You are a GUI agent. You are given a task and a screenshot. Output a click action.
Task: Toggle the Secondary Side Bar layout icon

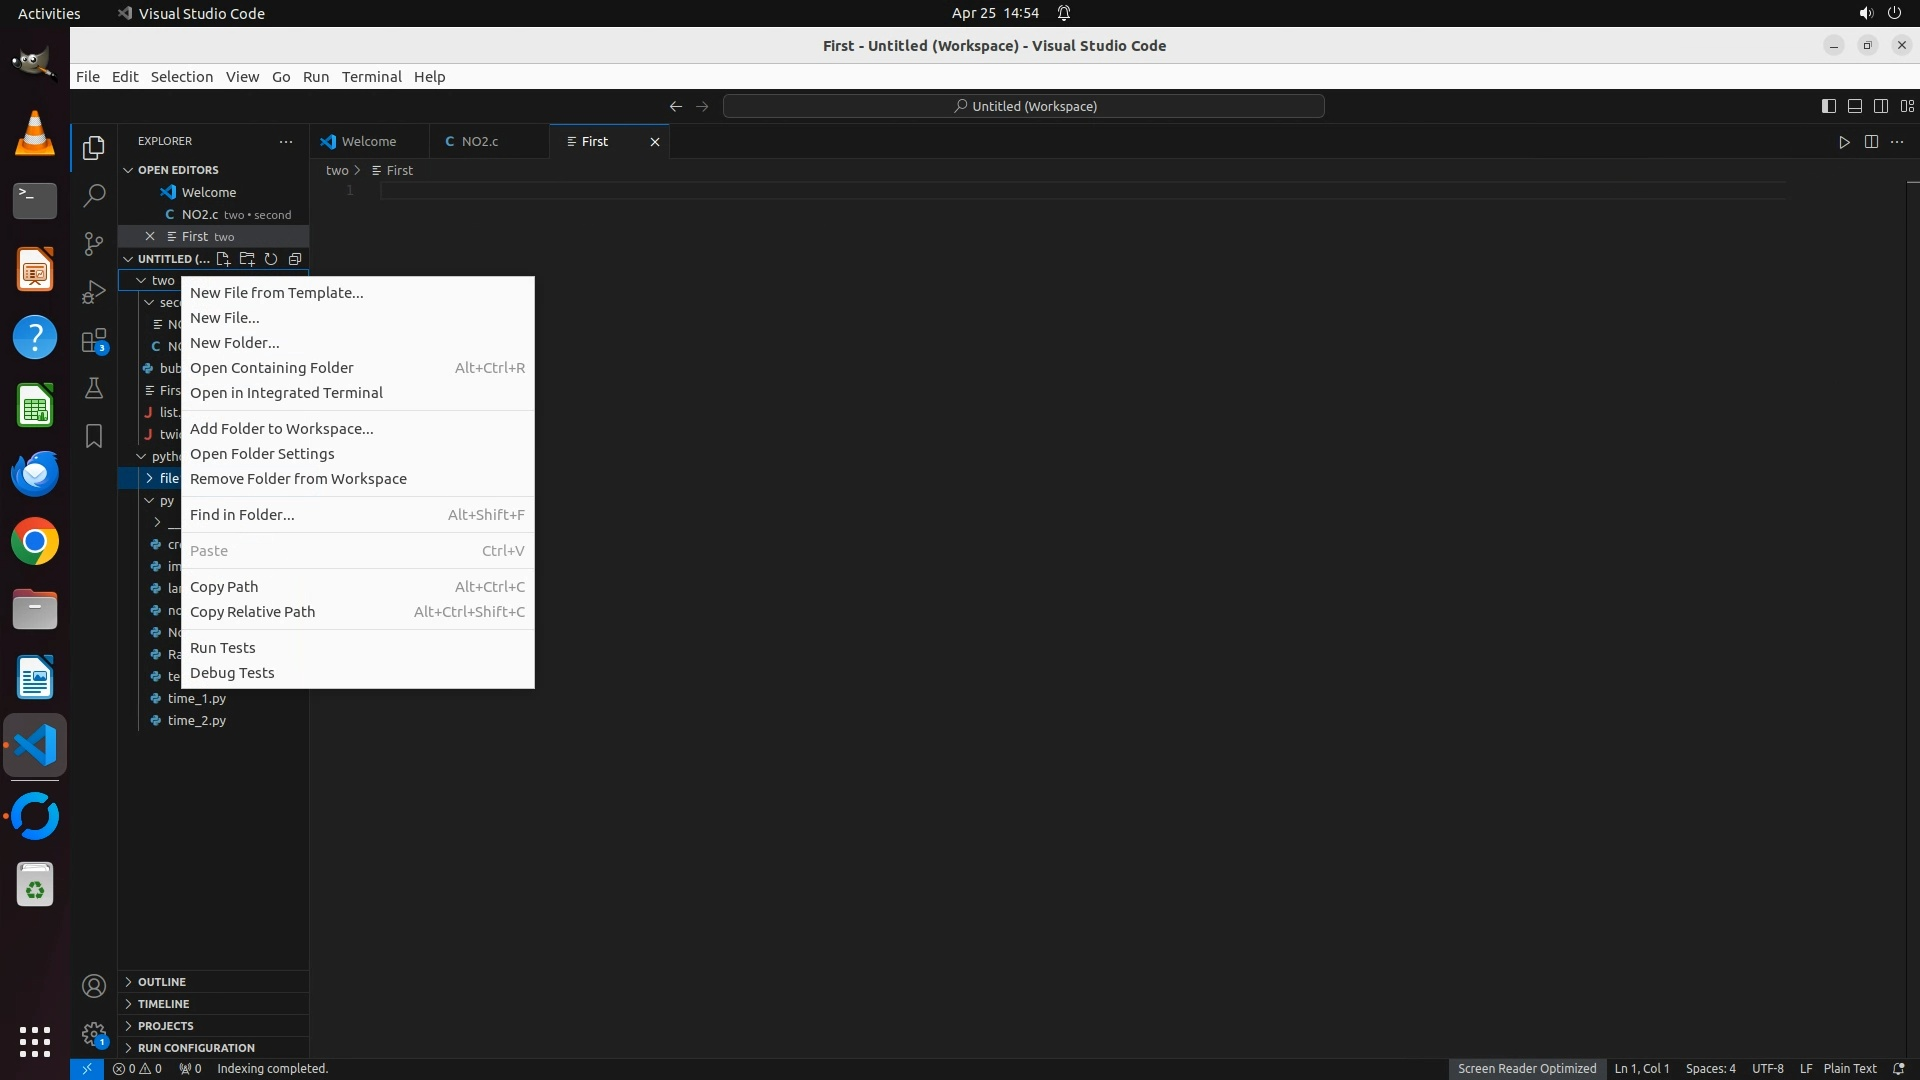tap(1880, 106)
